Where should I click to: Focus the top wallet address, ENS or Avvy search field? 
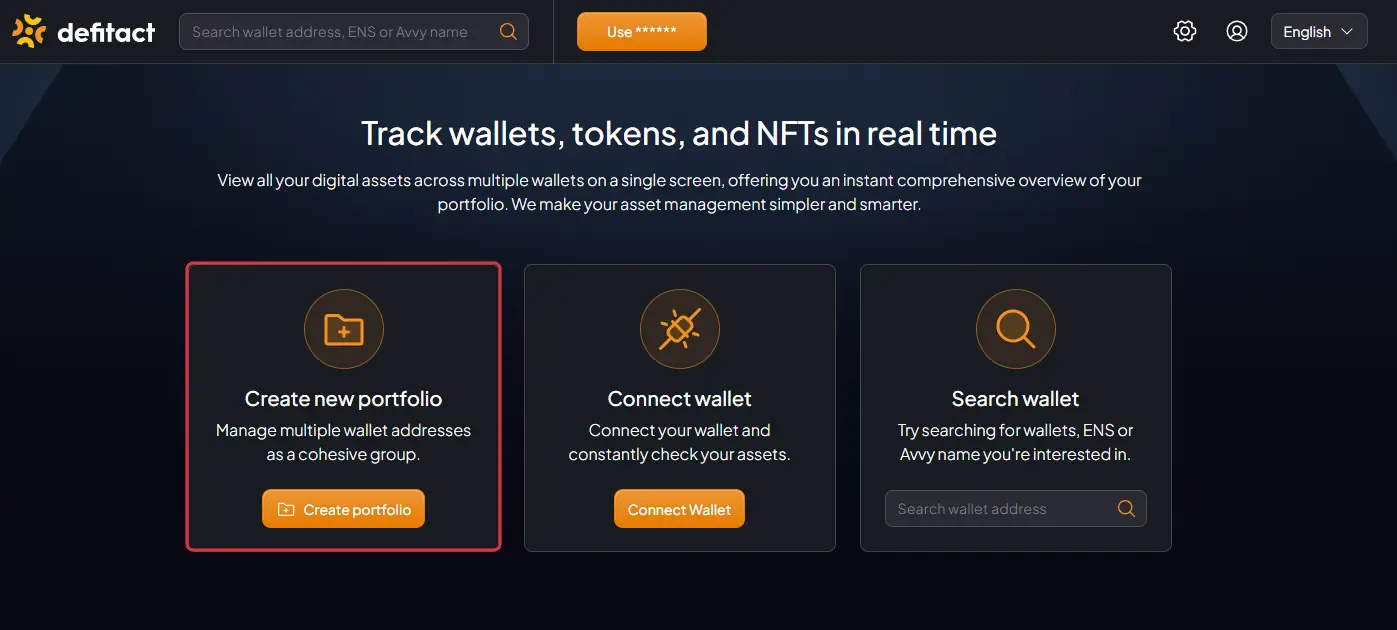354,32
